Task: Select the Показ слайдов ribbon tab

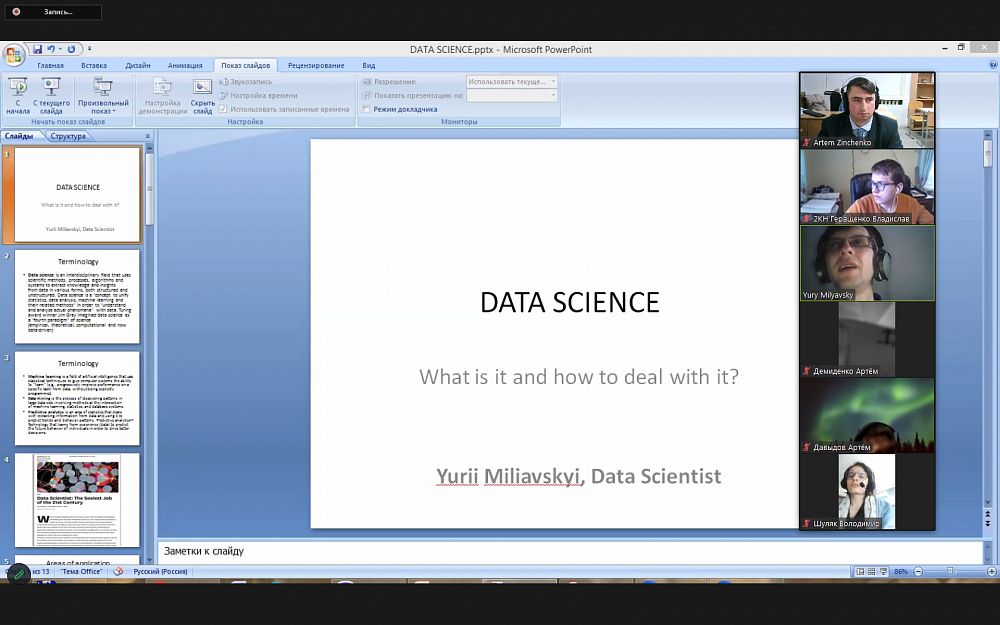Action: (246, 65)
